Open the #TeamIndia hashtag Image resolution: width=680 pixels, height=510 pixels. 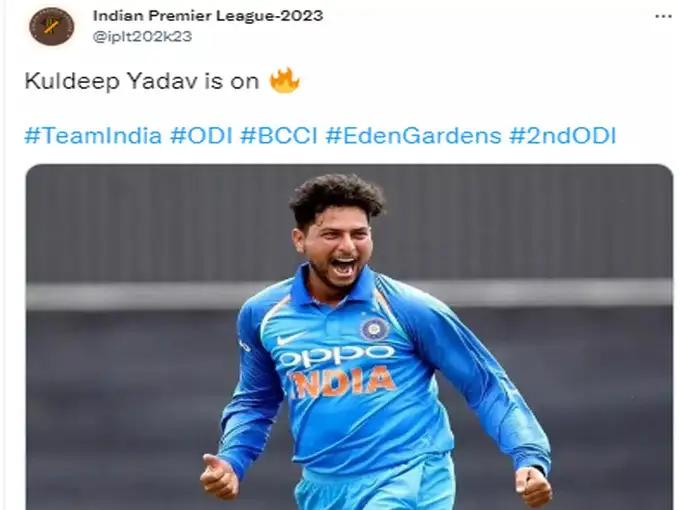point(93,136)
